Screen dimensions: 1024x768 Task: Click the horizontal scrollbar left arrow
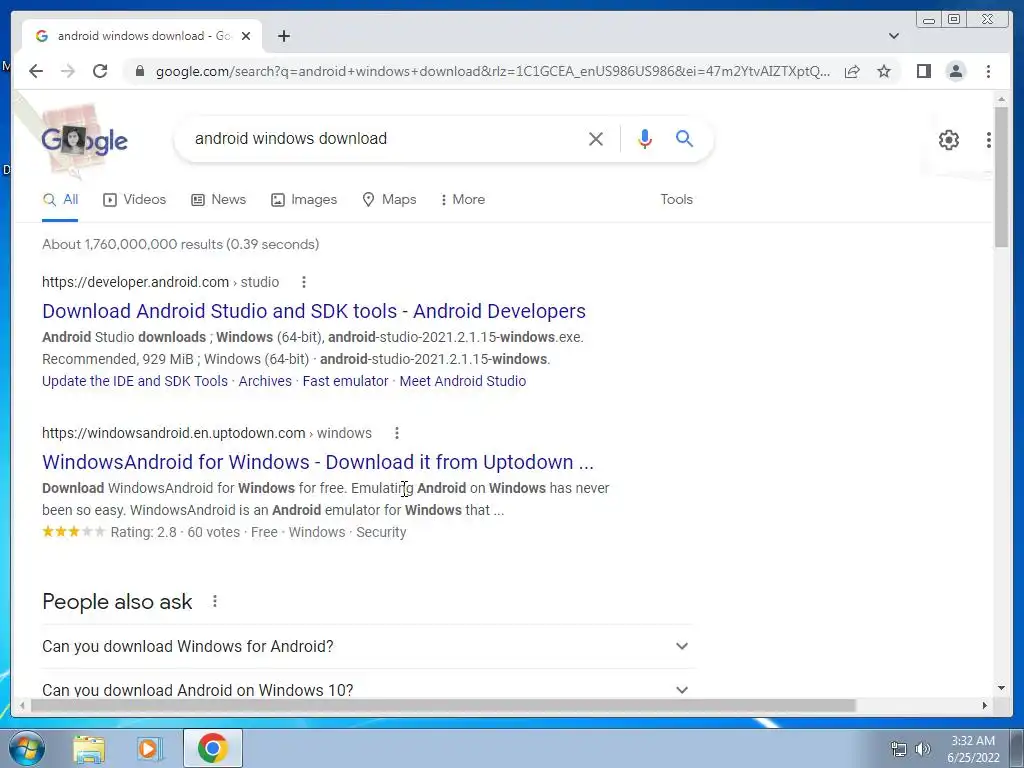(22, 705)
